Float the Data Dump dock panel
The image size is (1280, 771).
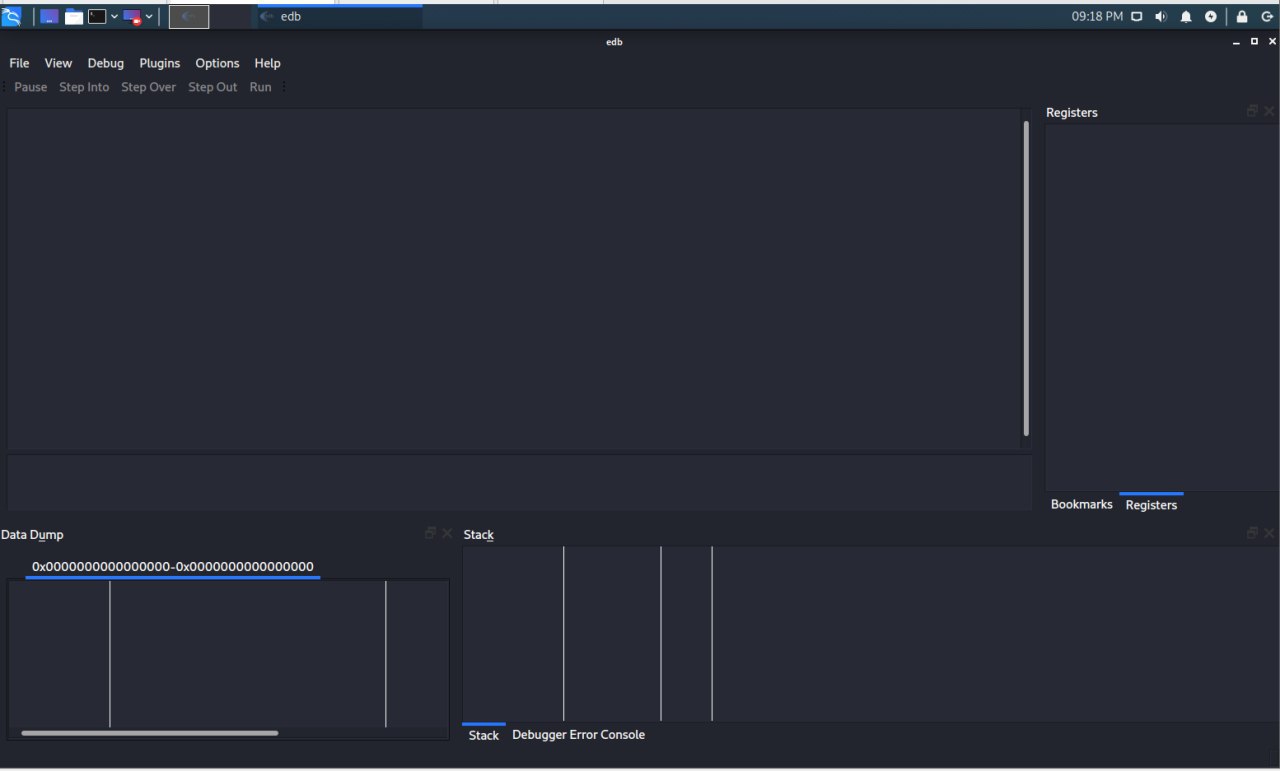[x=430, y=534]
